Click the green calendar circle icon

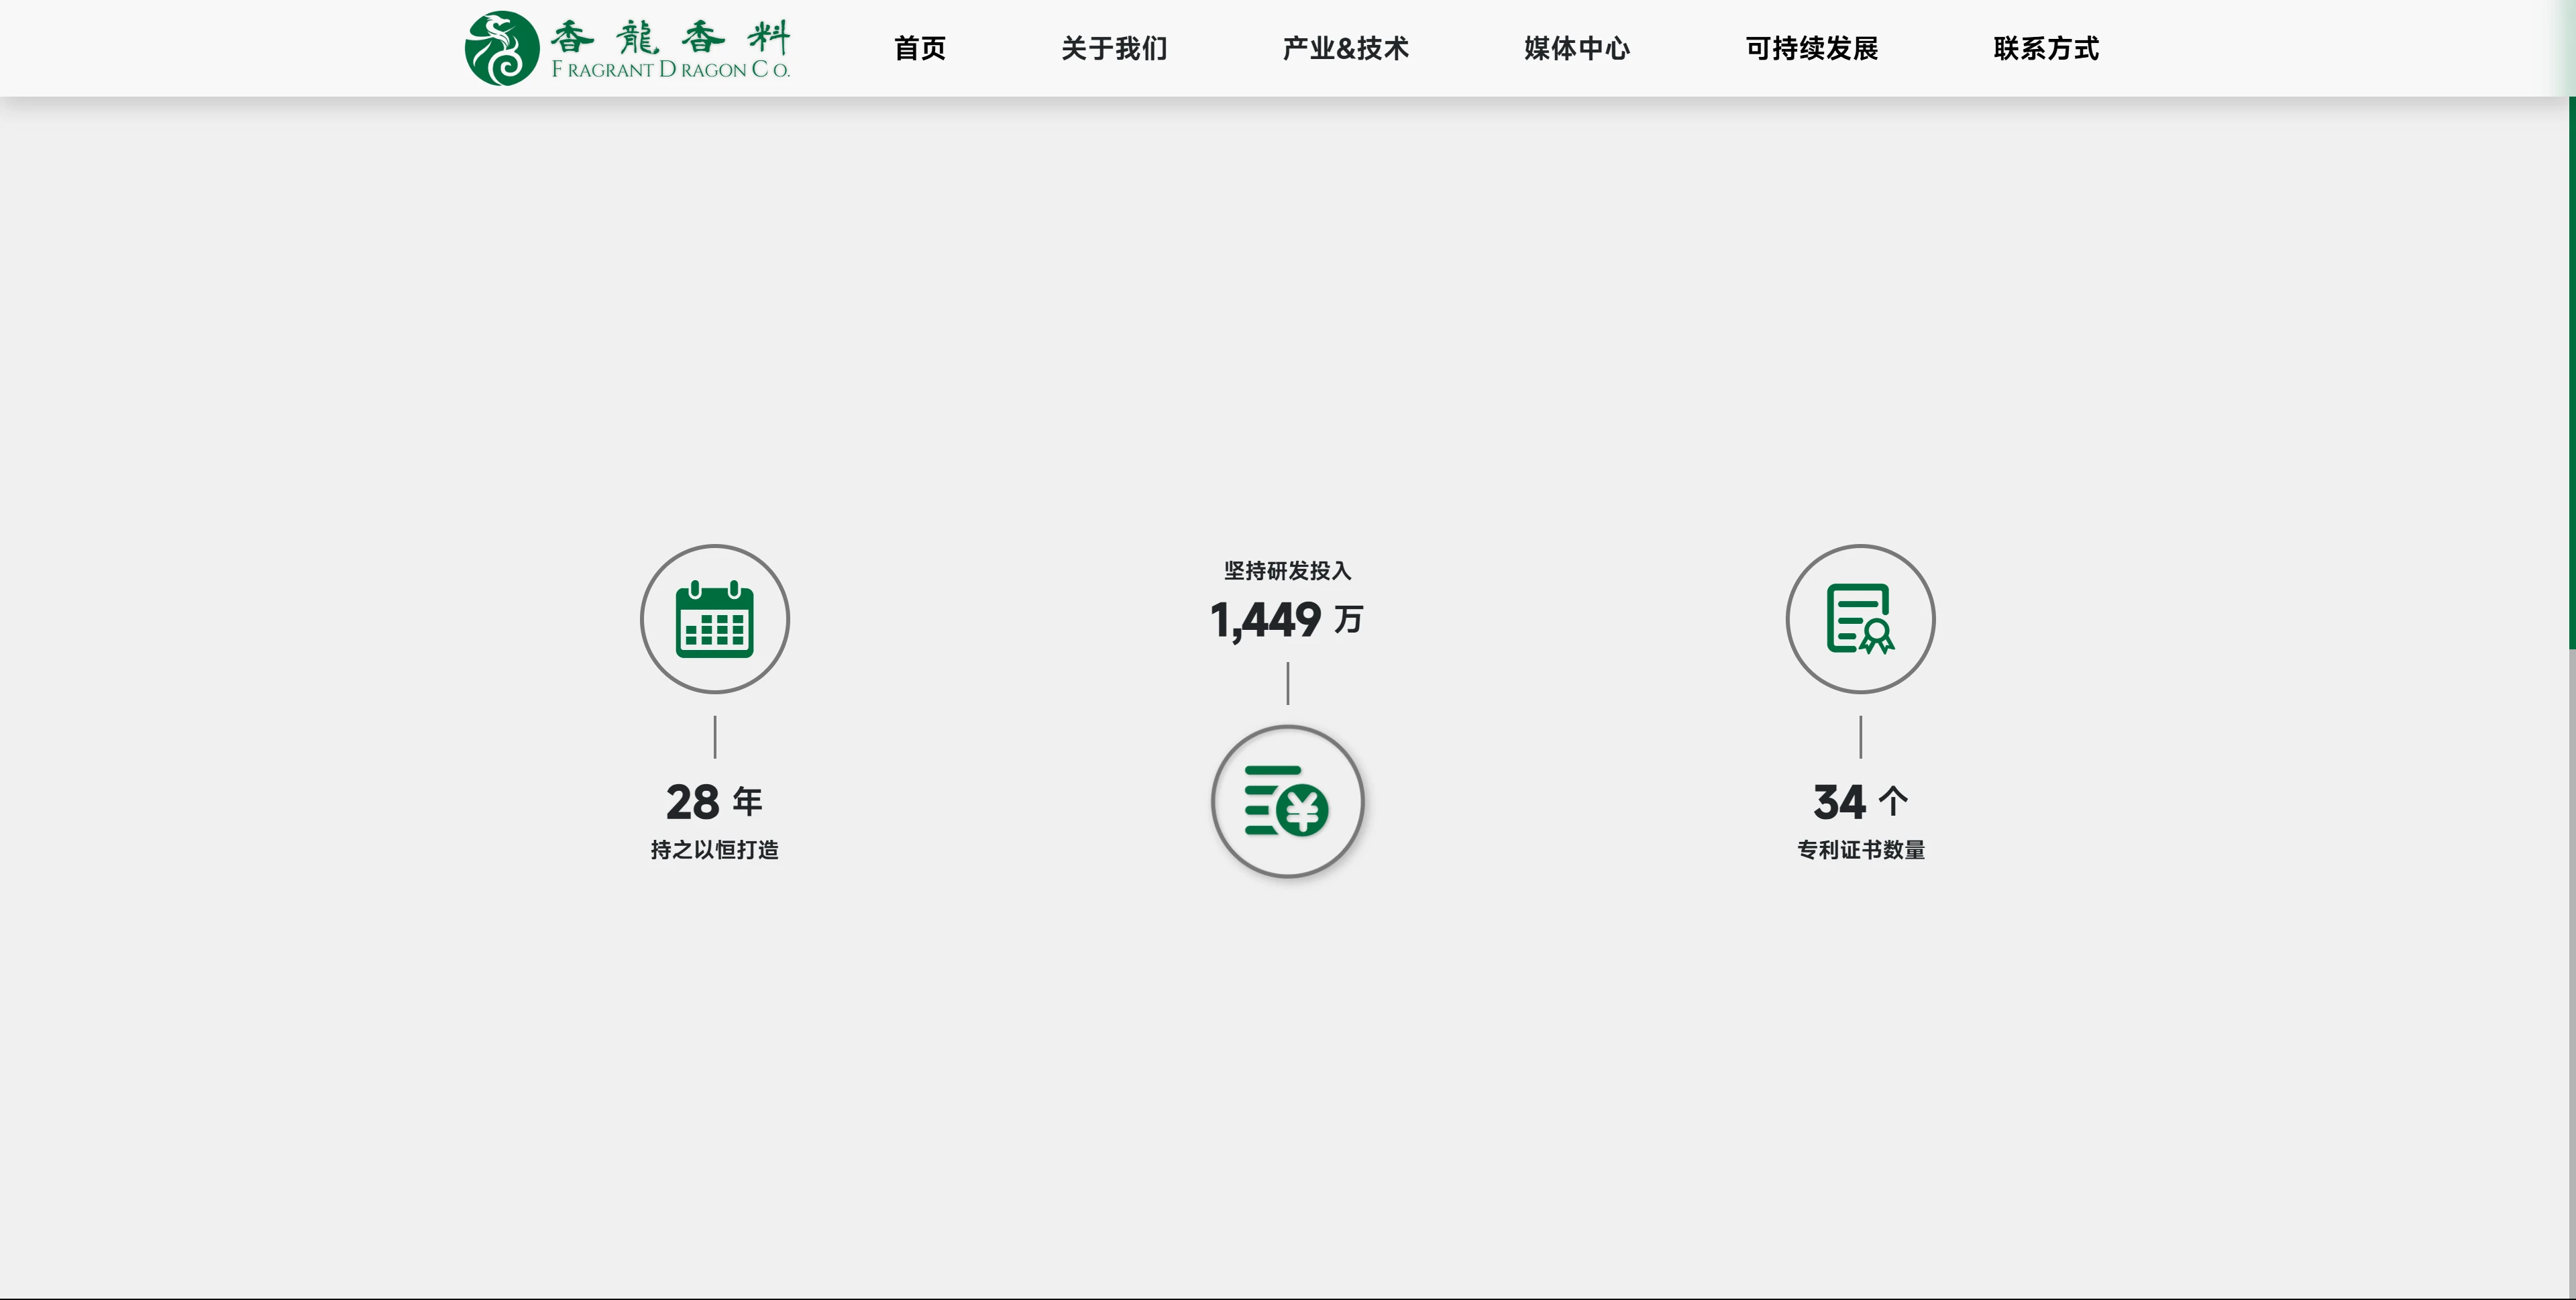pyautogui.click(x=714, y=619)
